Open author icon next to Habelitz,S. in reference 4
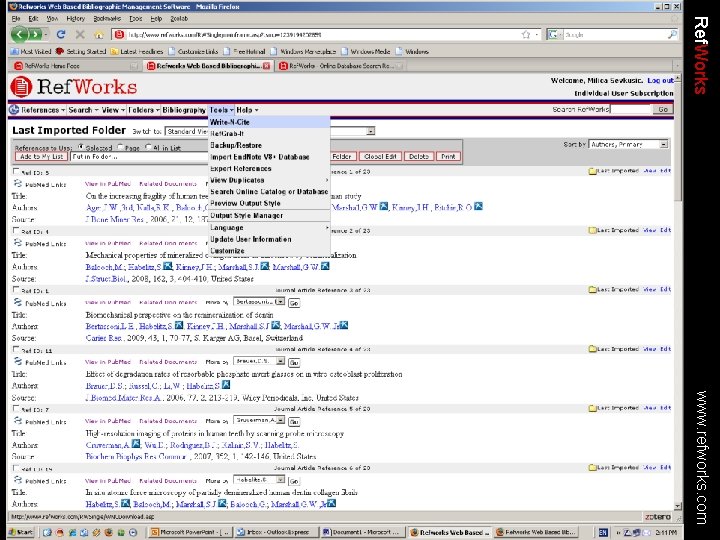720x540 pixels. (x=226, y=384)
